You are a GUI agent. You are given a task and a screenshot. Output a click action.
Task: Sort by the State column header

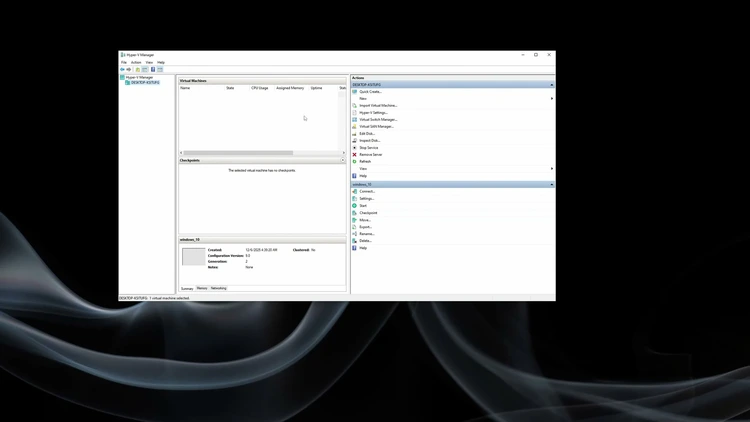click(x=230, y=88)
